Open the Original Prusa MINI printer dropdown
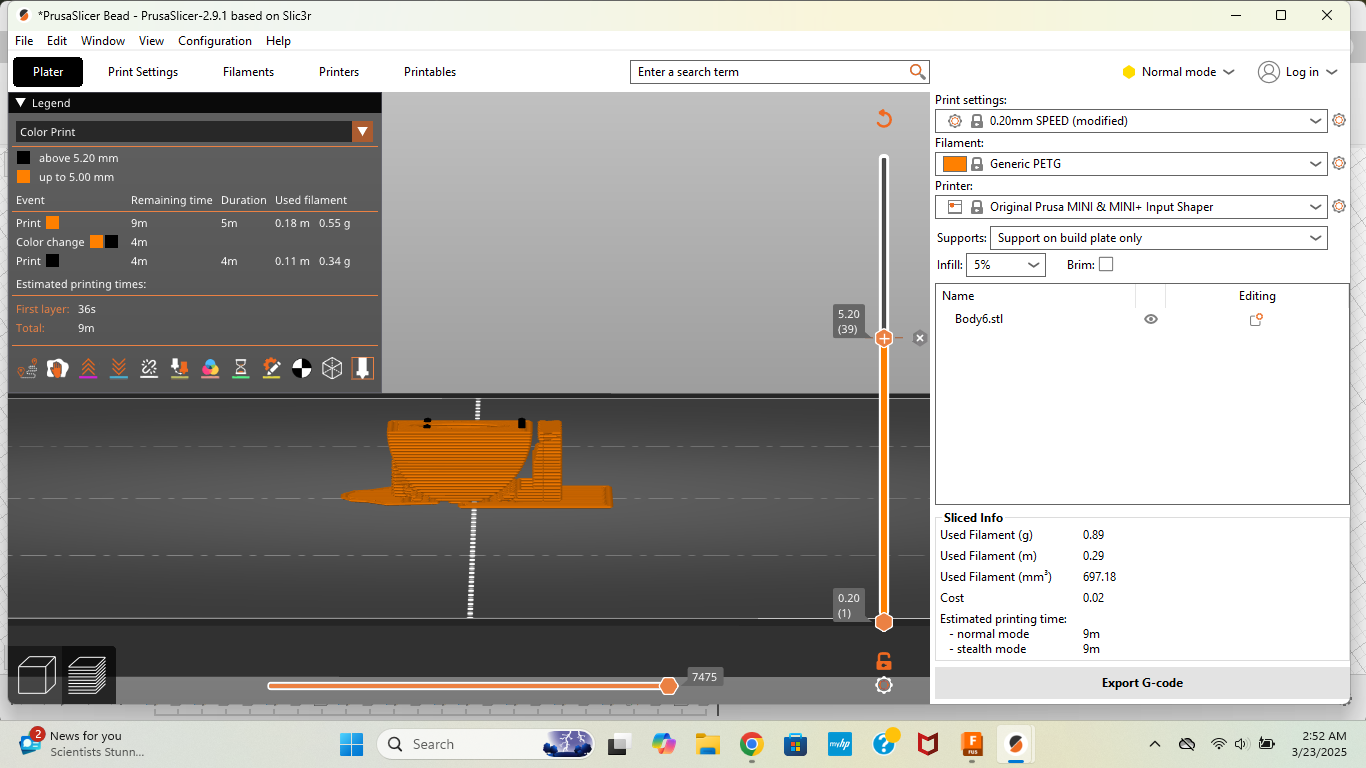Viewport: 1366px width, 768px height. coord(1132,207)
